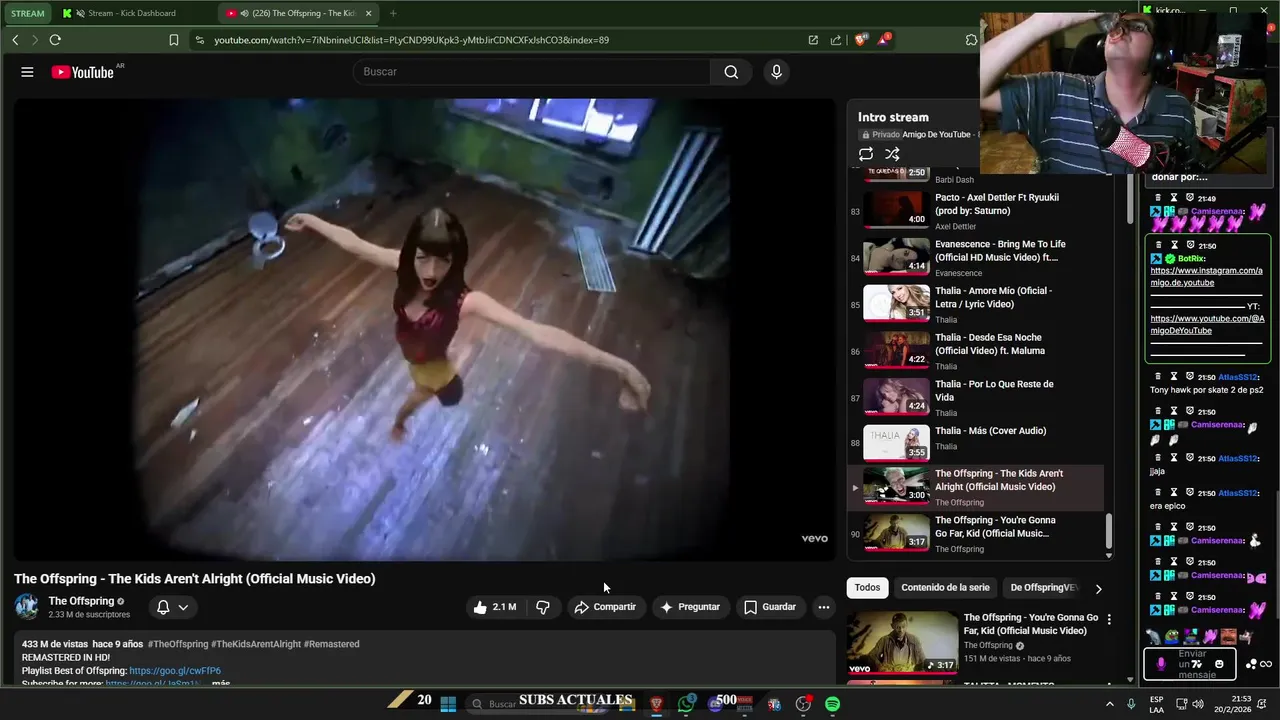The width and height of the screenshot is (1280, 720).
Task: Toggle playlist shuffle button
Action: (892, 154)
